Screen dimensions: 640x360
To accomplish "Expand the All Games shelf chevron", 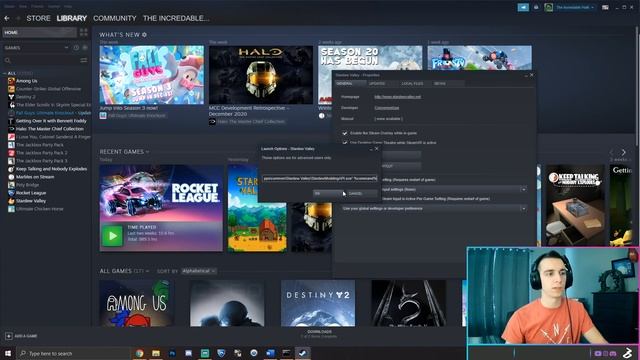I will pos(147,271).
